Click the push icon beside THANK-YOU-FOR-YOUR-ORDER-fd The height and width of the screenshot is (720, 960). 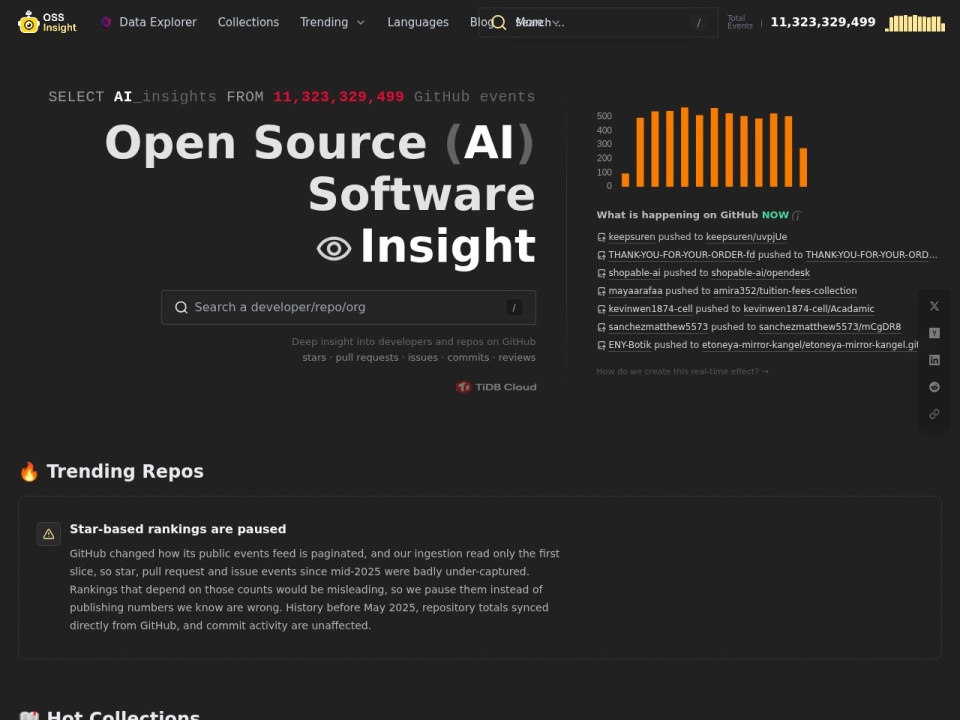(x=601, y=255)
